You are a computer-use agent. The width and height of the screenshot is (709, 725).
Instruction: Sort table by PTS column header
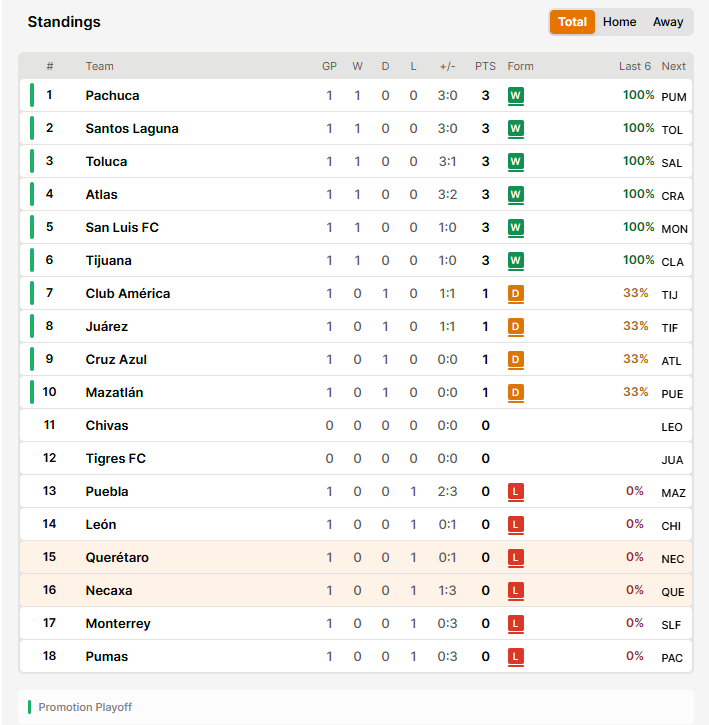pos(485,66)
